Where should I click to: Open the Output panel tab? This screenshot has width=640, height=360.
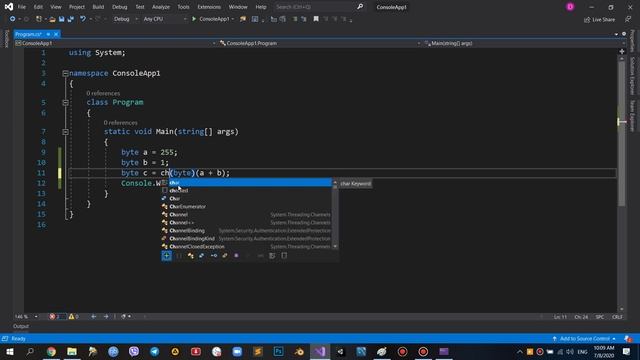(x=21, y=326)
